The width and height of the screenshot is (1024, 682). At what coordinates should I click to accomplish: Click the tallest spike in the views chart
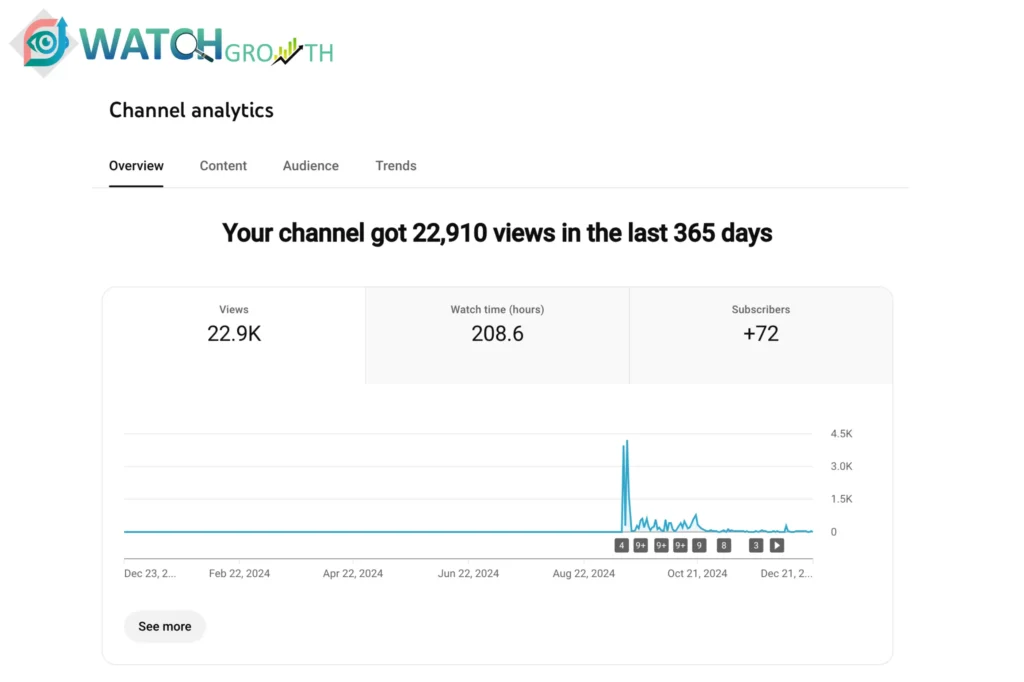click(627, 443)
